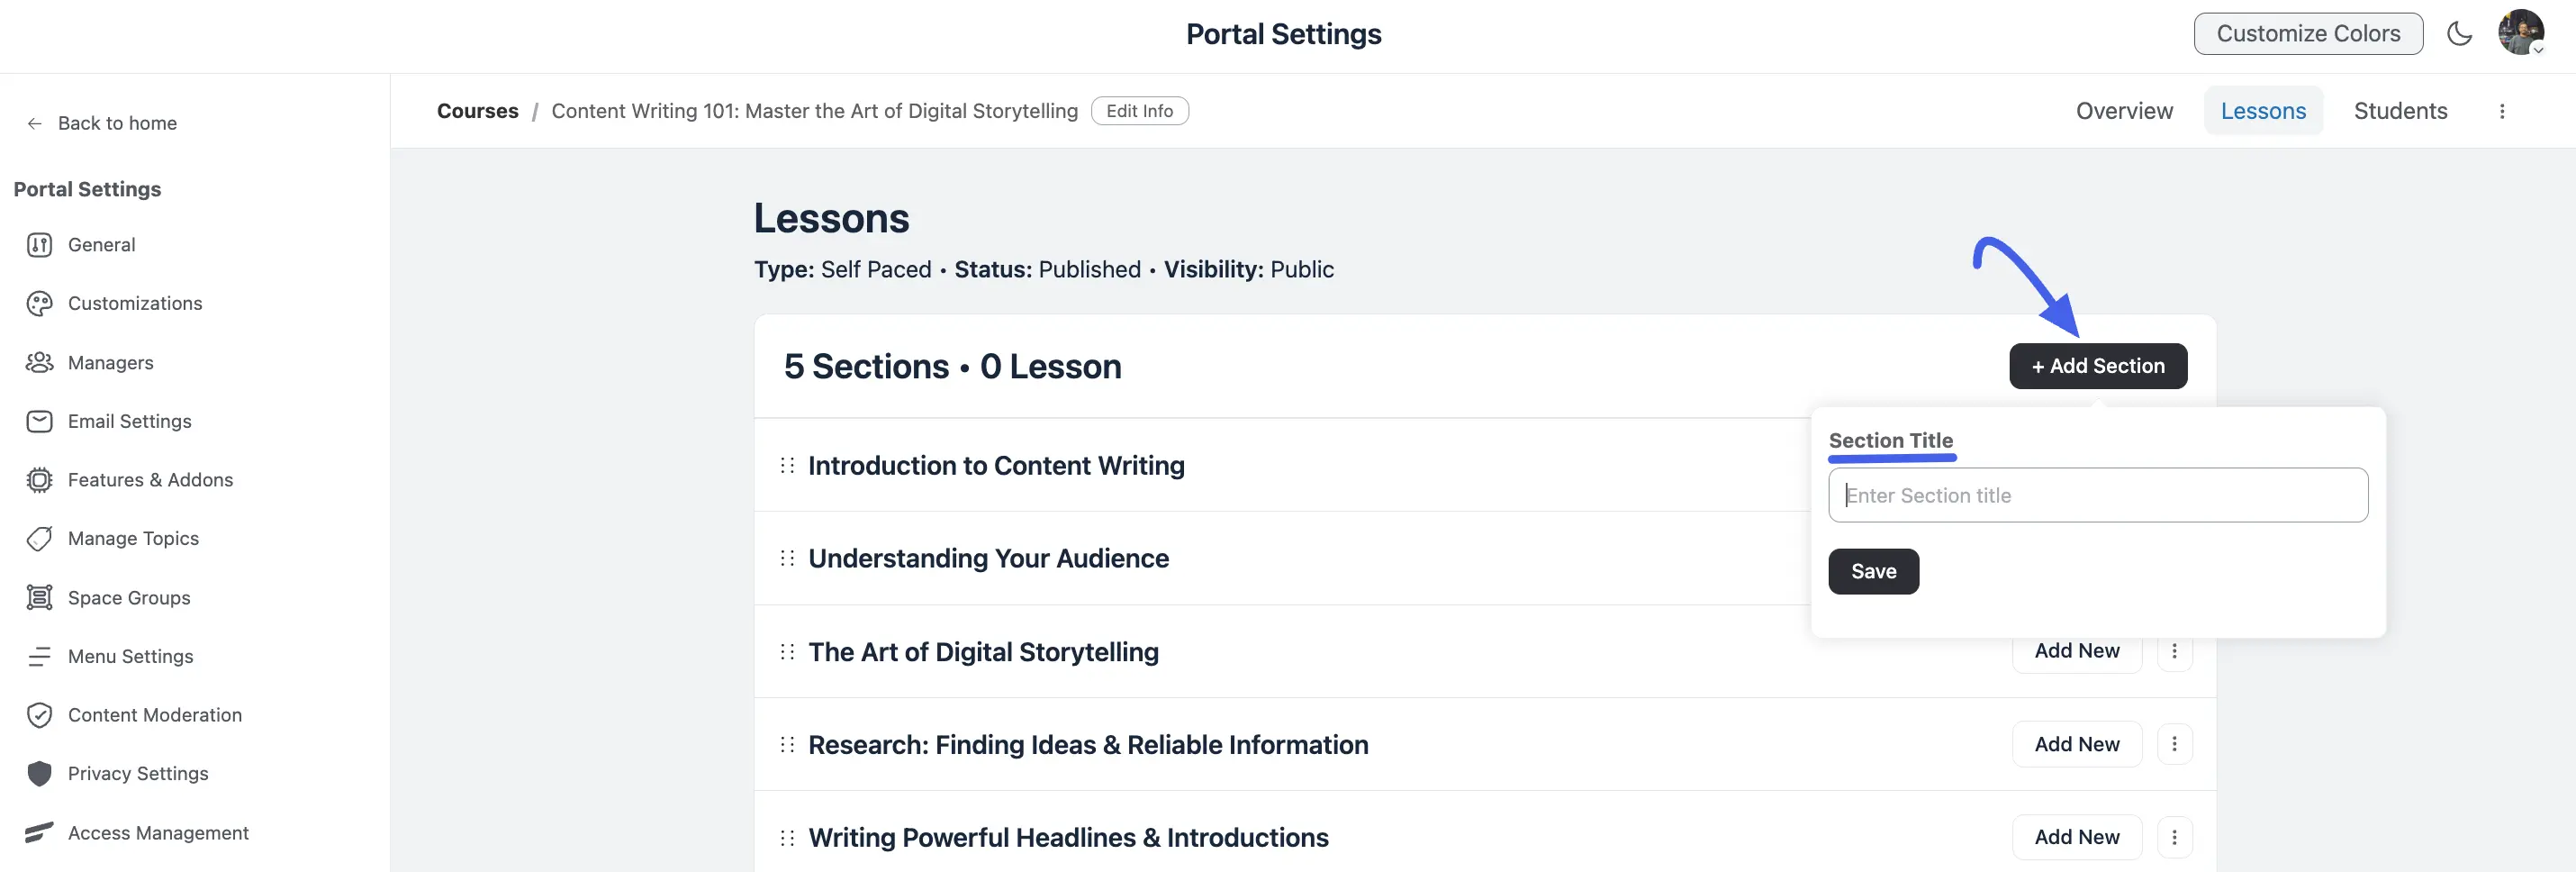Click the + Add Section button
This screenshot has width=2576, height=872.
tap(2098, 366)
